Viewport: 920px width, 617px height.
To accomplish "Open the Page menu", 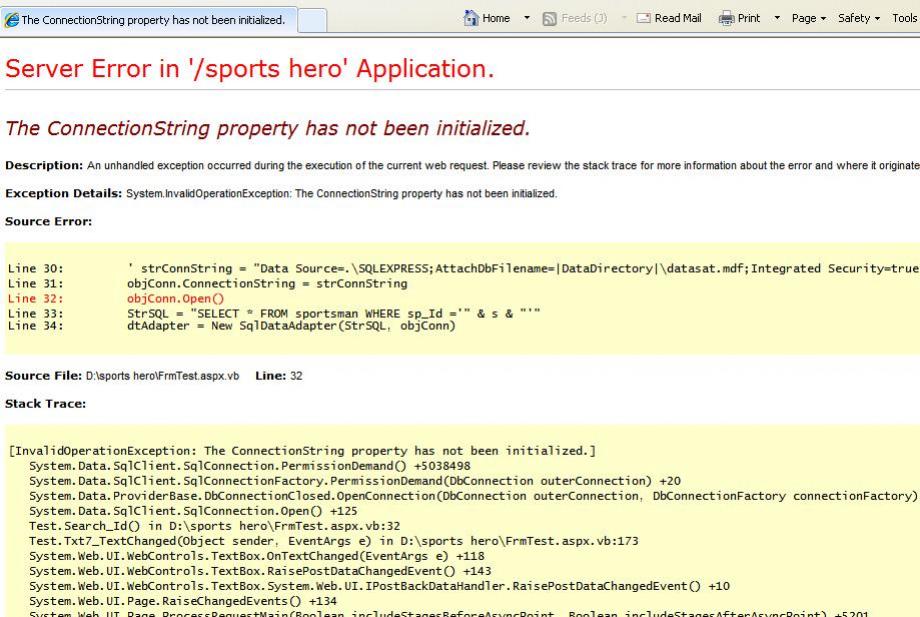I will tap(809, 18).
